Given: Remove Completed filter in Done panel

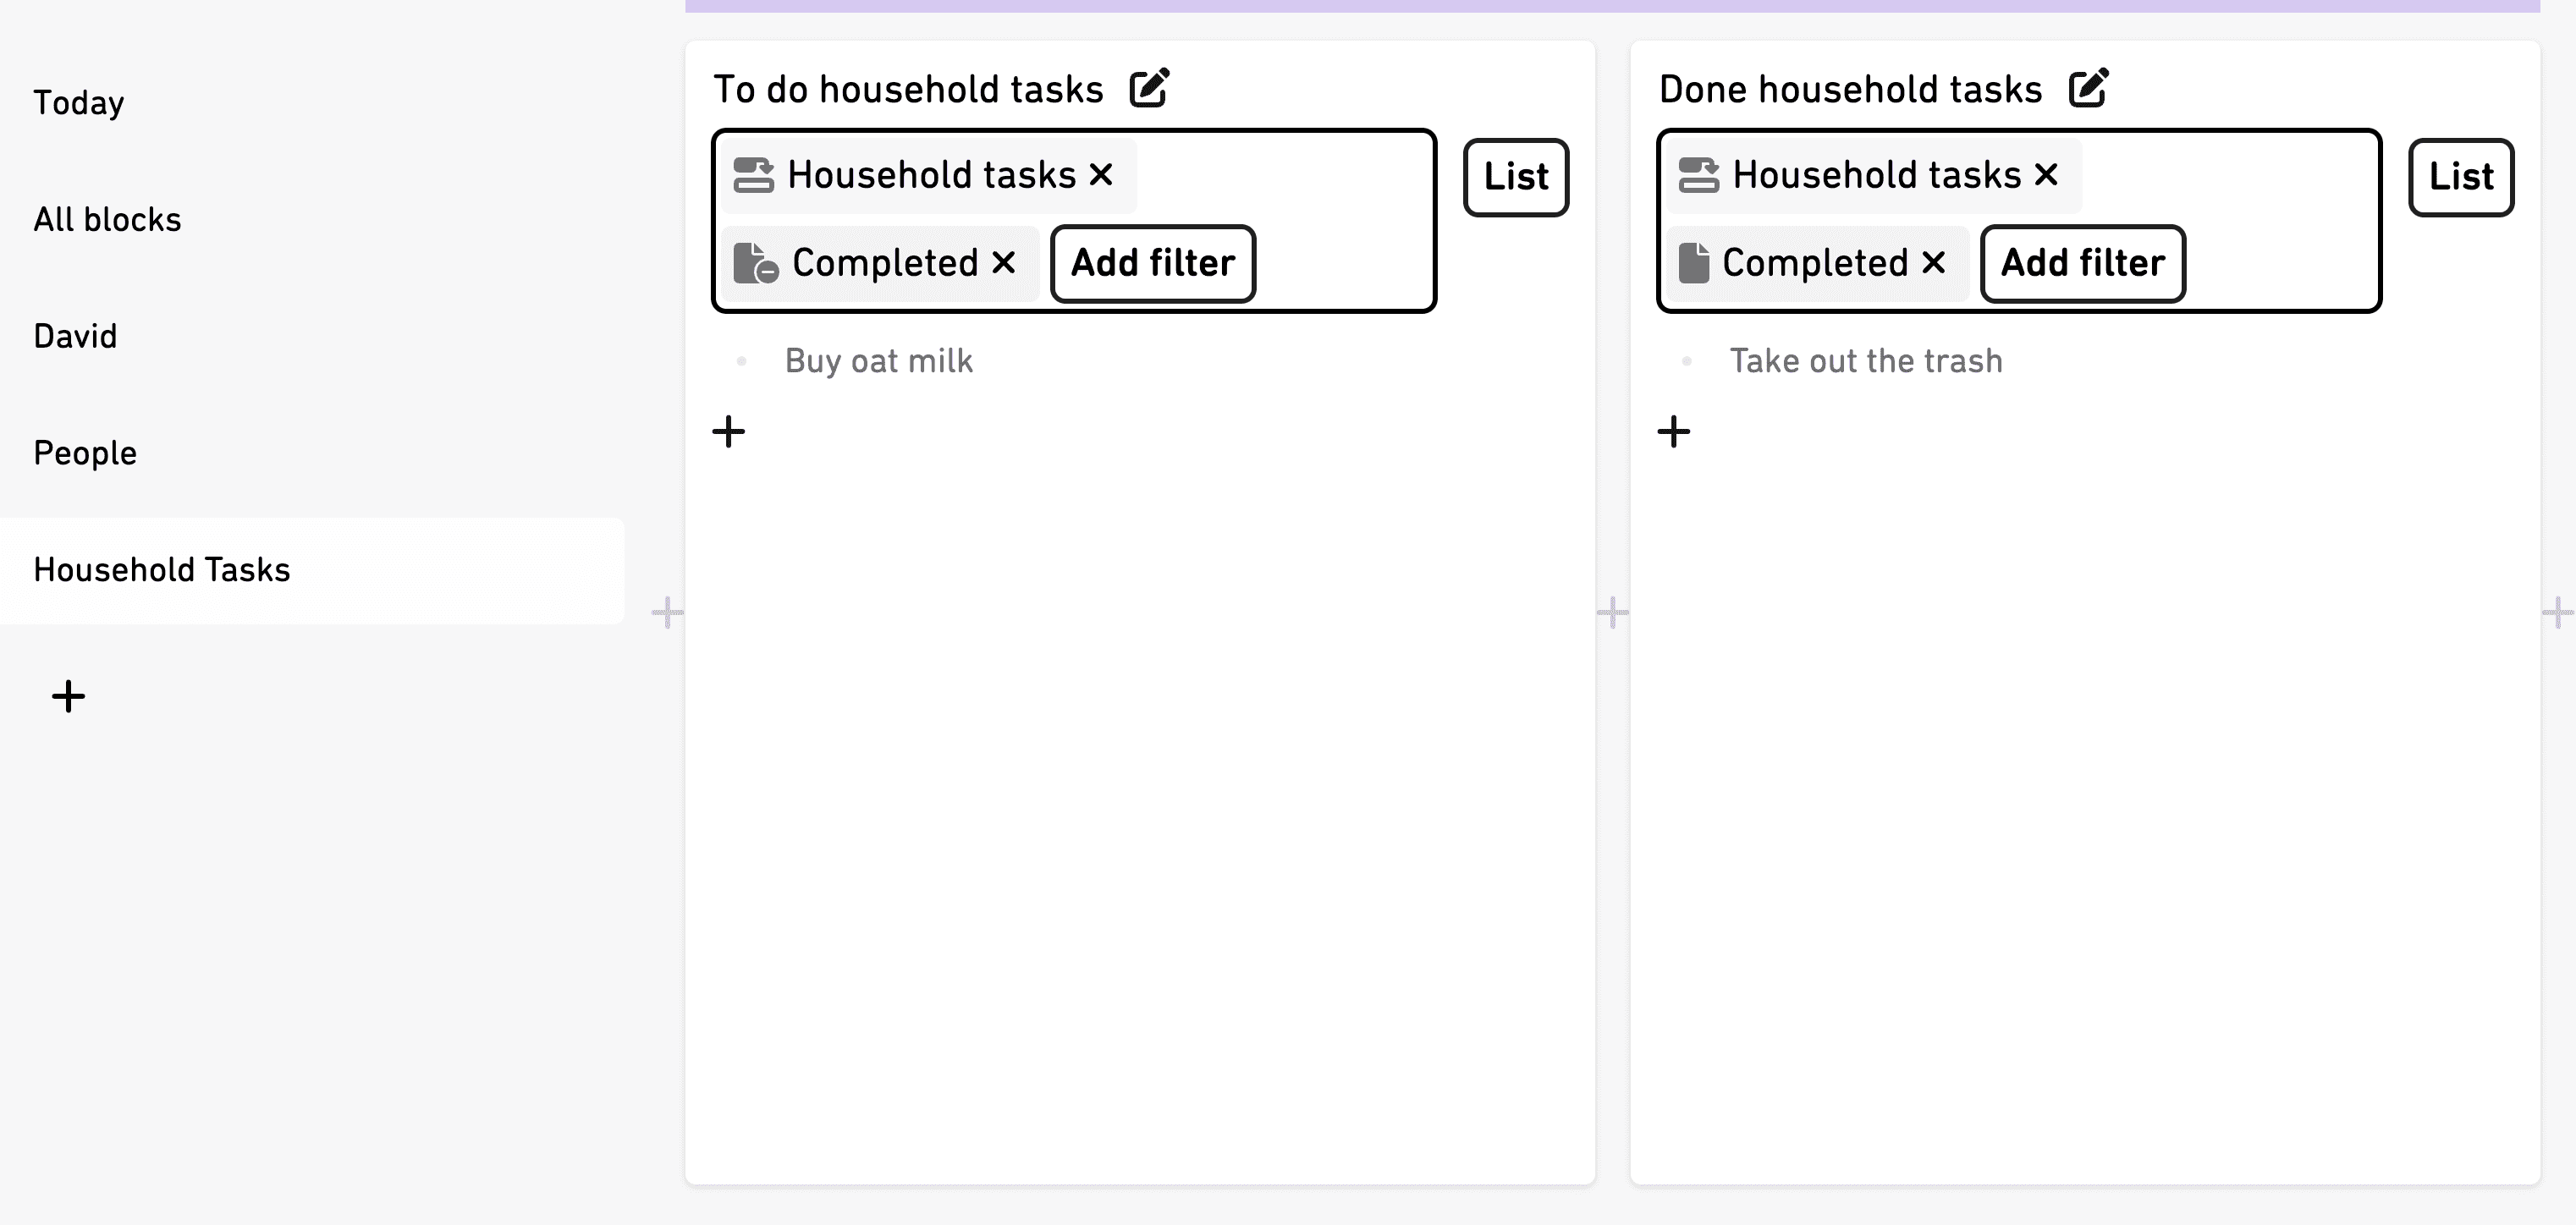Looking at the screenshot, I should (1934, 263).
